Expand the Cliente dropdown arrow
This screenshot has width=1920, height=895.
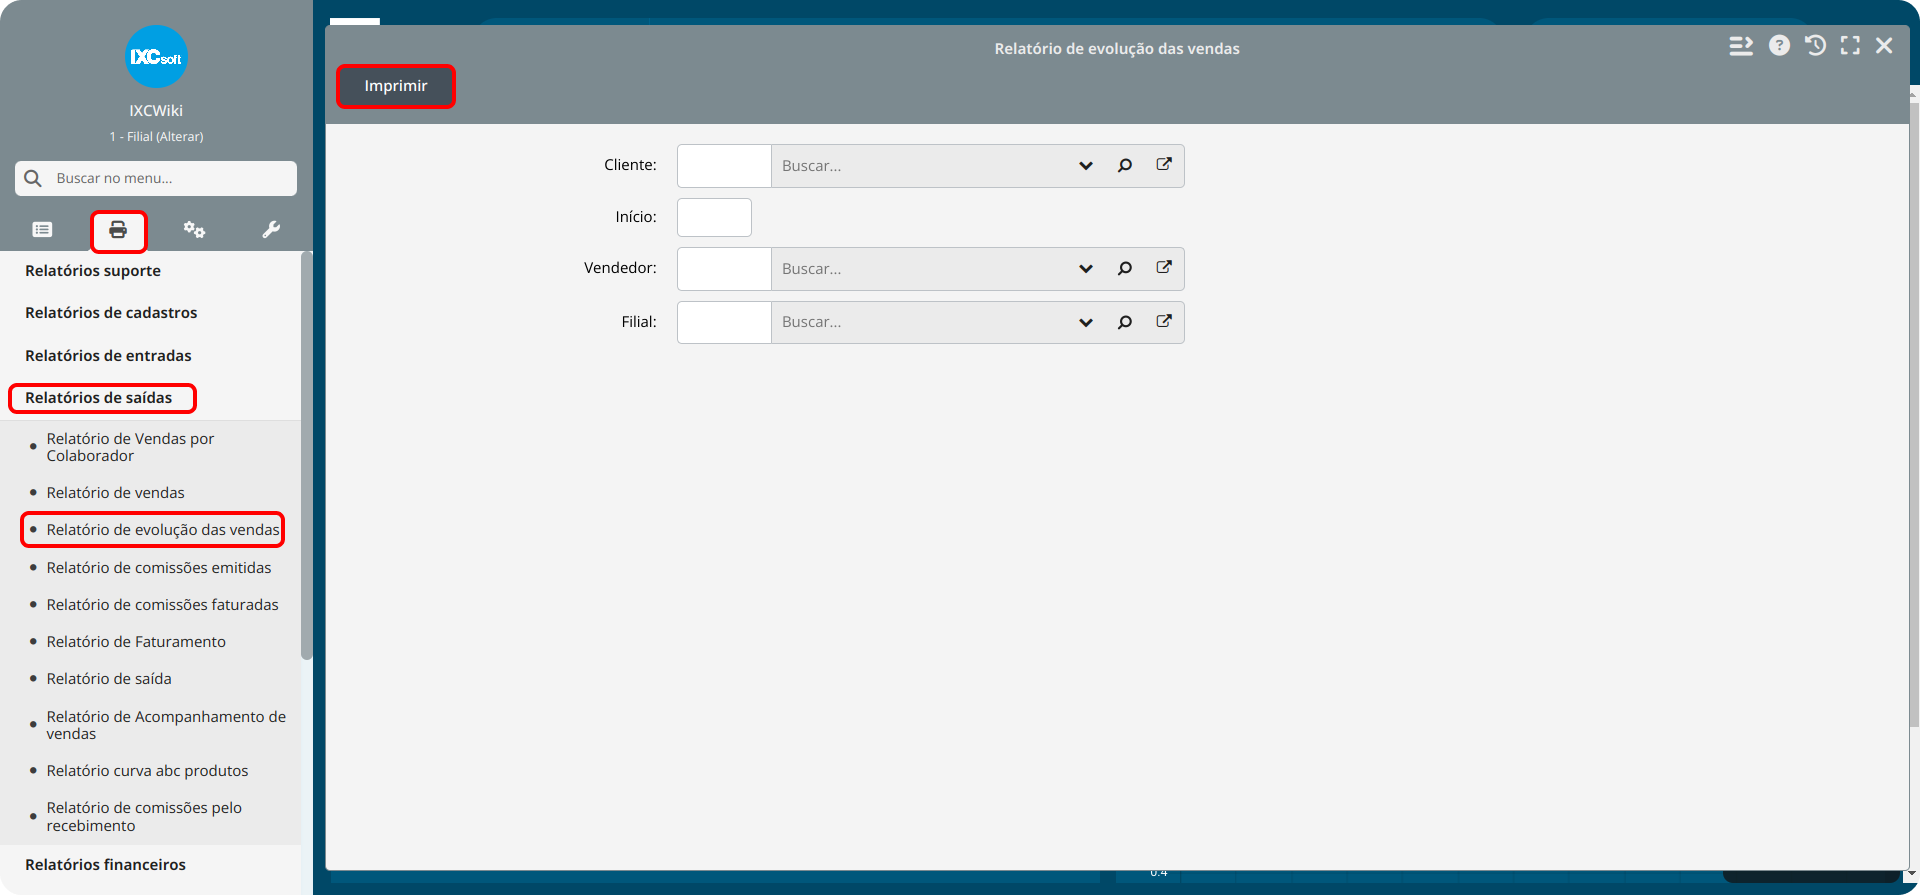pos(1086,166)
